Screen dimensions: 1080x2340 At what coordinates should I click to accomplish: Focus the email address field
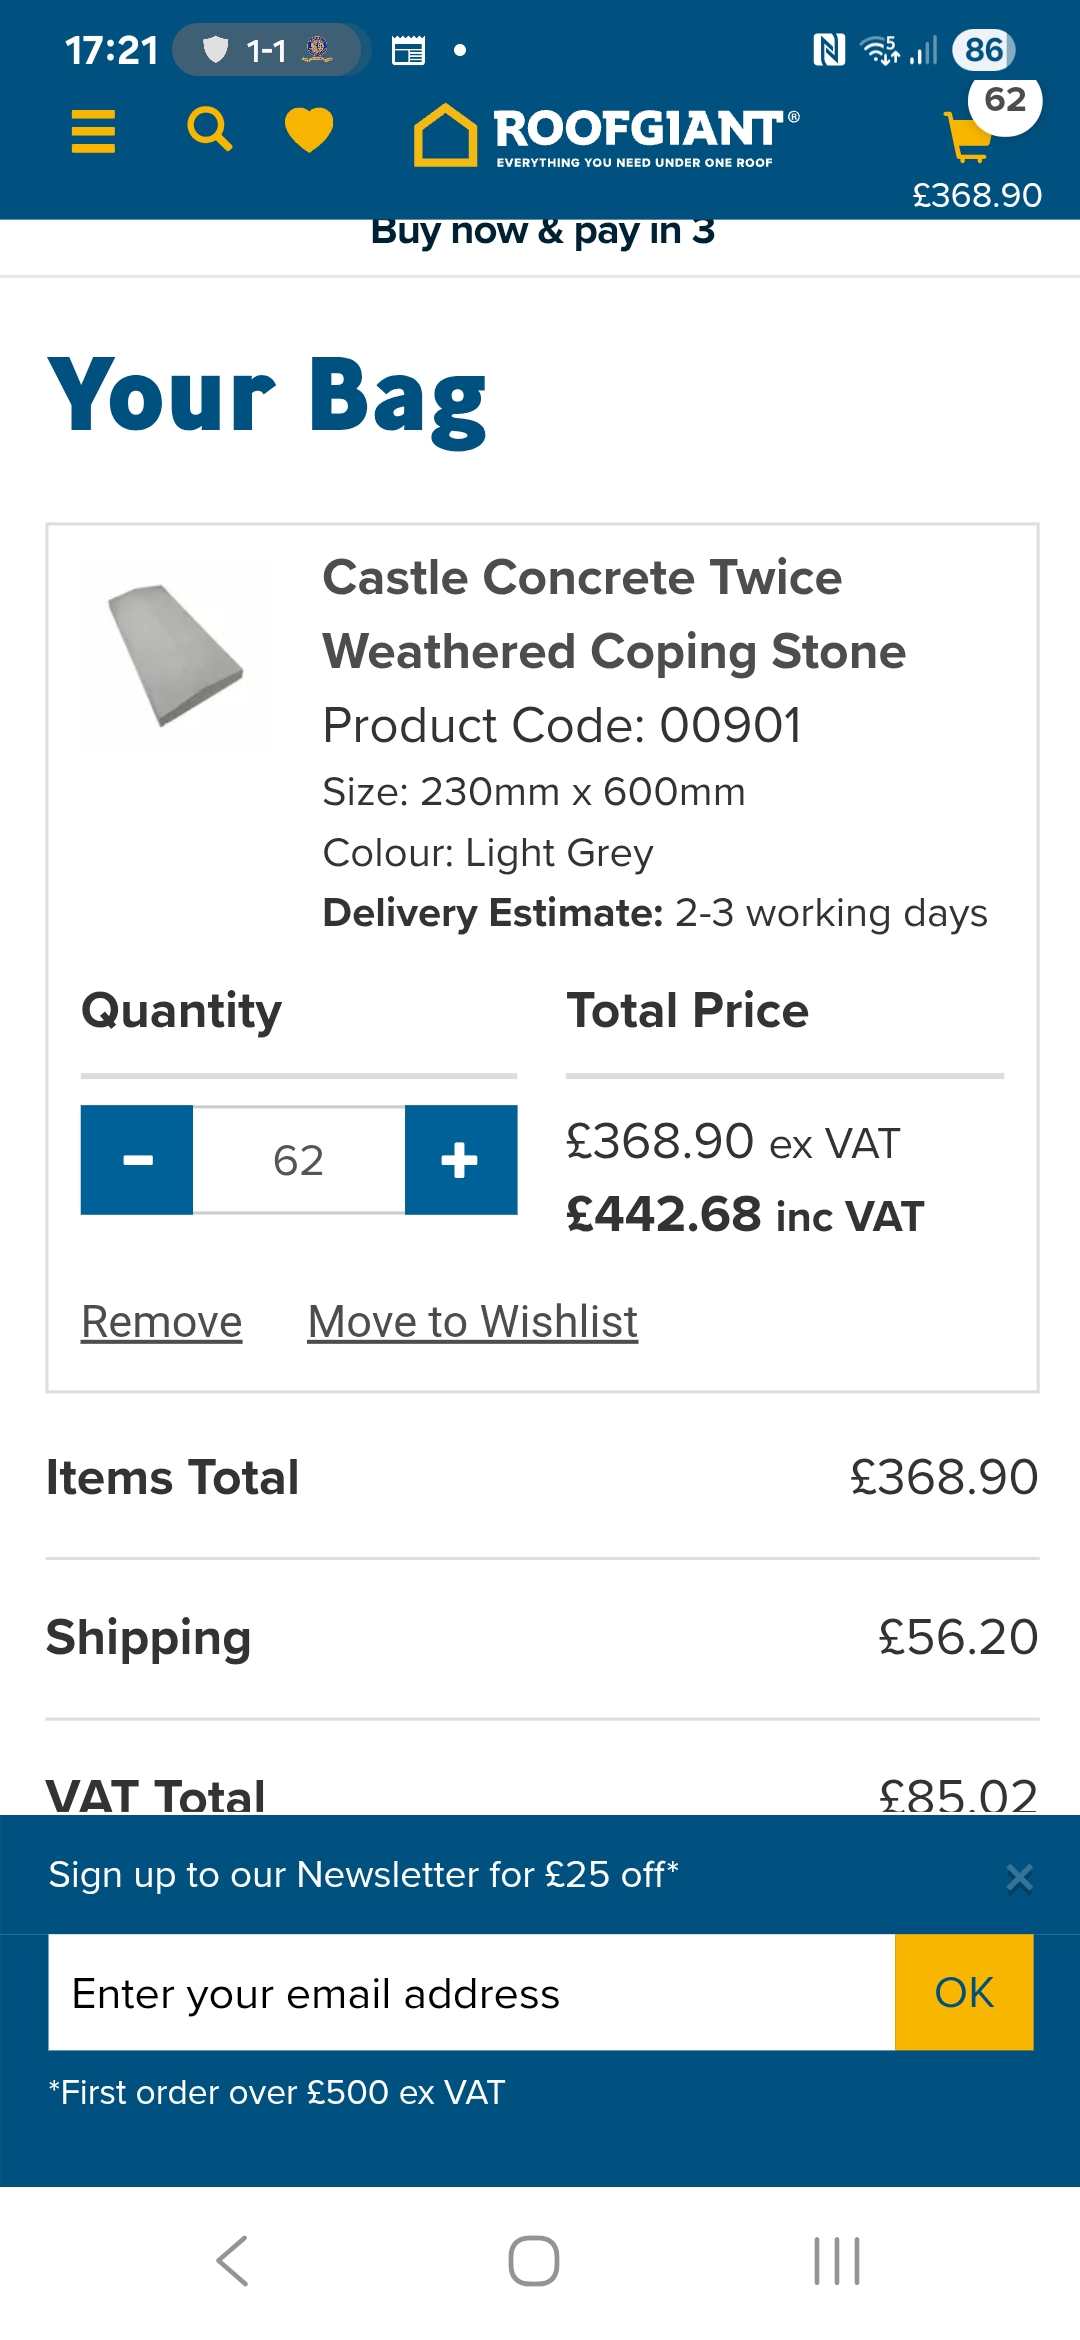(x=471, y=1993)
